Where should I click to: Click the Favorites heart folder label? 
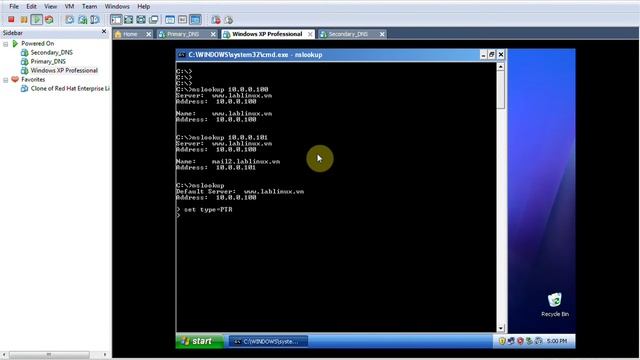(33, 79)
